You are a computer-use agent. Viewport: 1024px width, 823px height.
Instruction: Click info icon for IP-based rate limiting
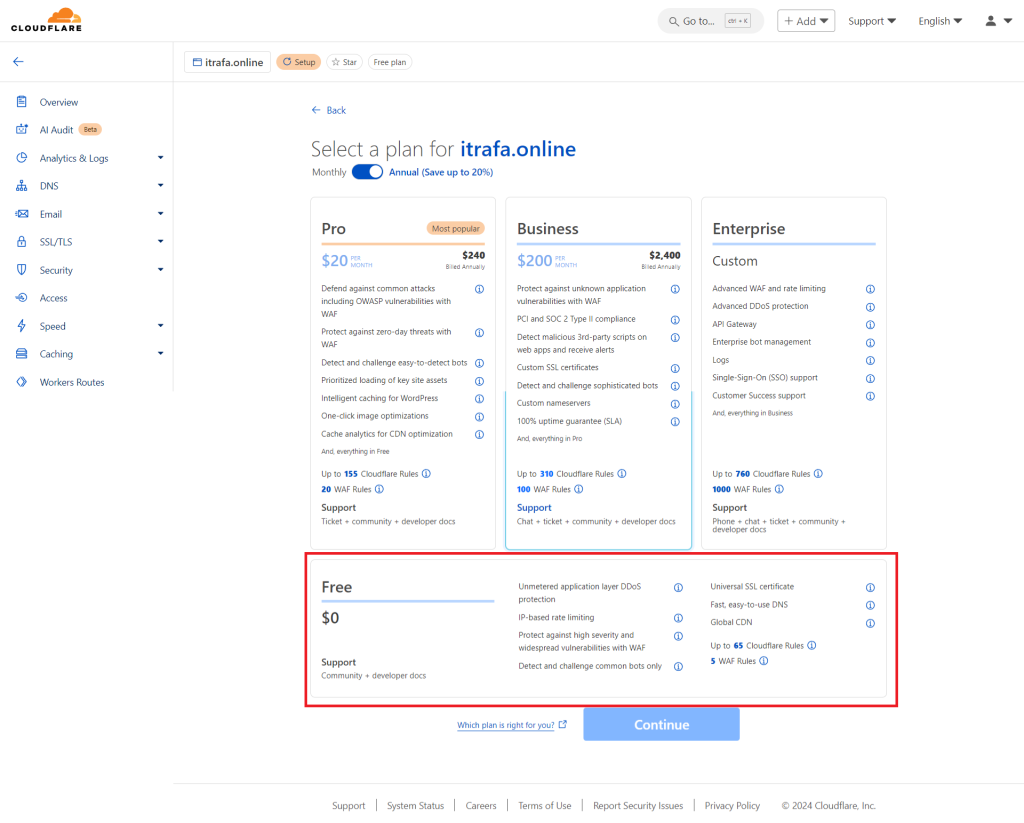pyautogui.click(x=679, y=618)
